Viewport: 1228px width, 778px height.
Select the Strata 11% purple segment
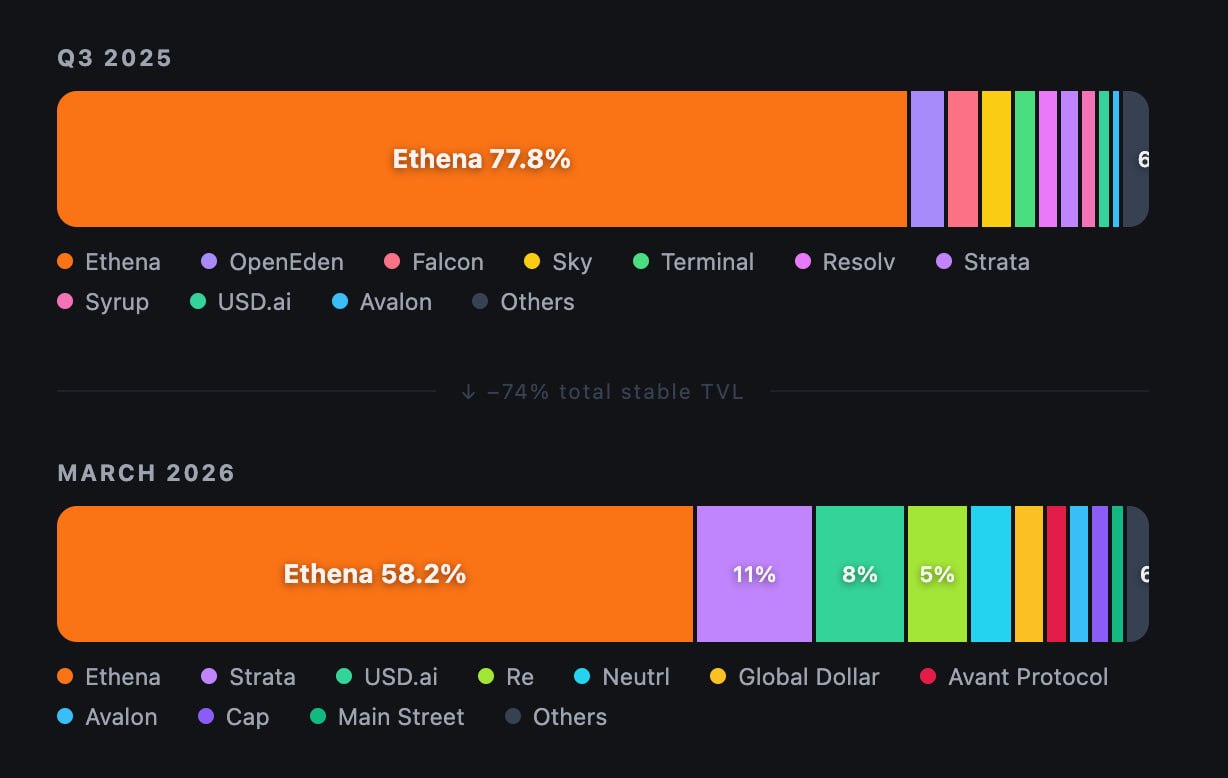pos(754,574)
